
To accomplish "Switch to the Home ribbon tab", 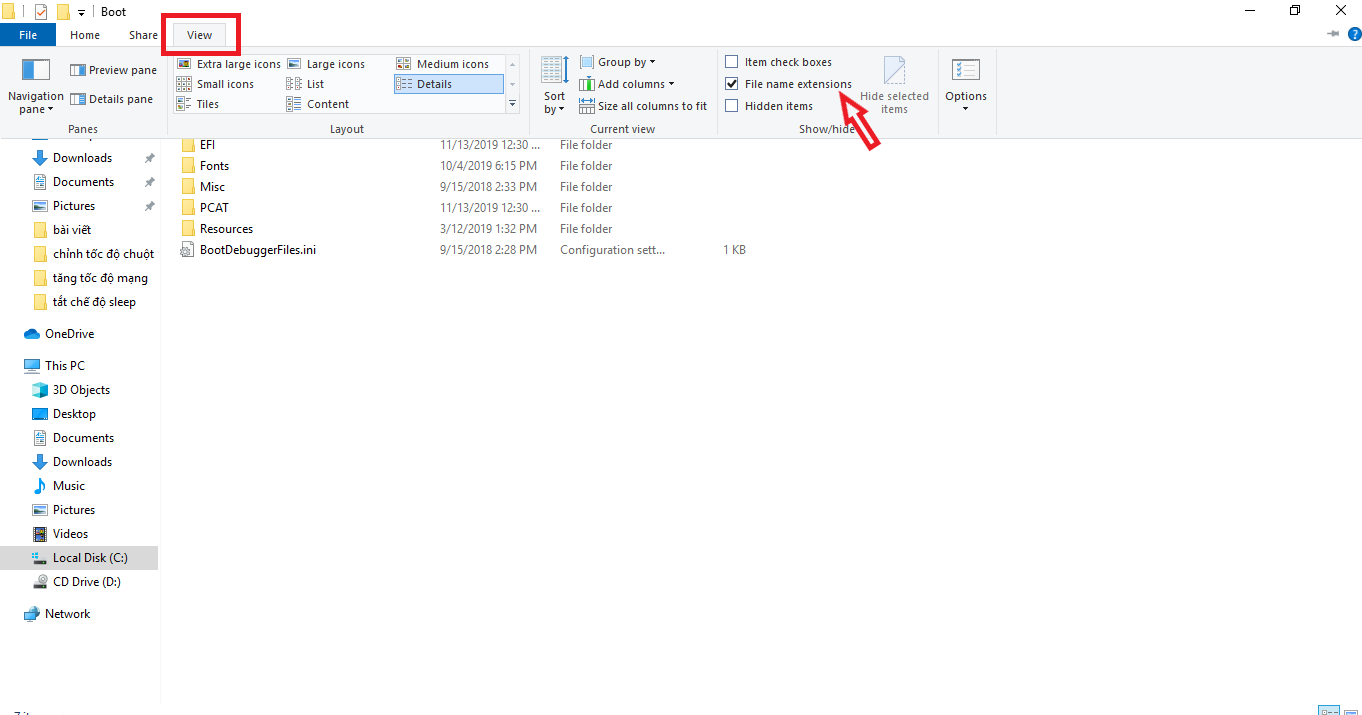I will pyautogui.click(x=85, y=35).
